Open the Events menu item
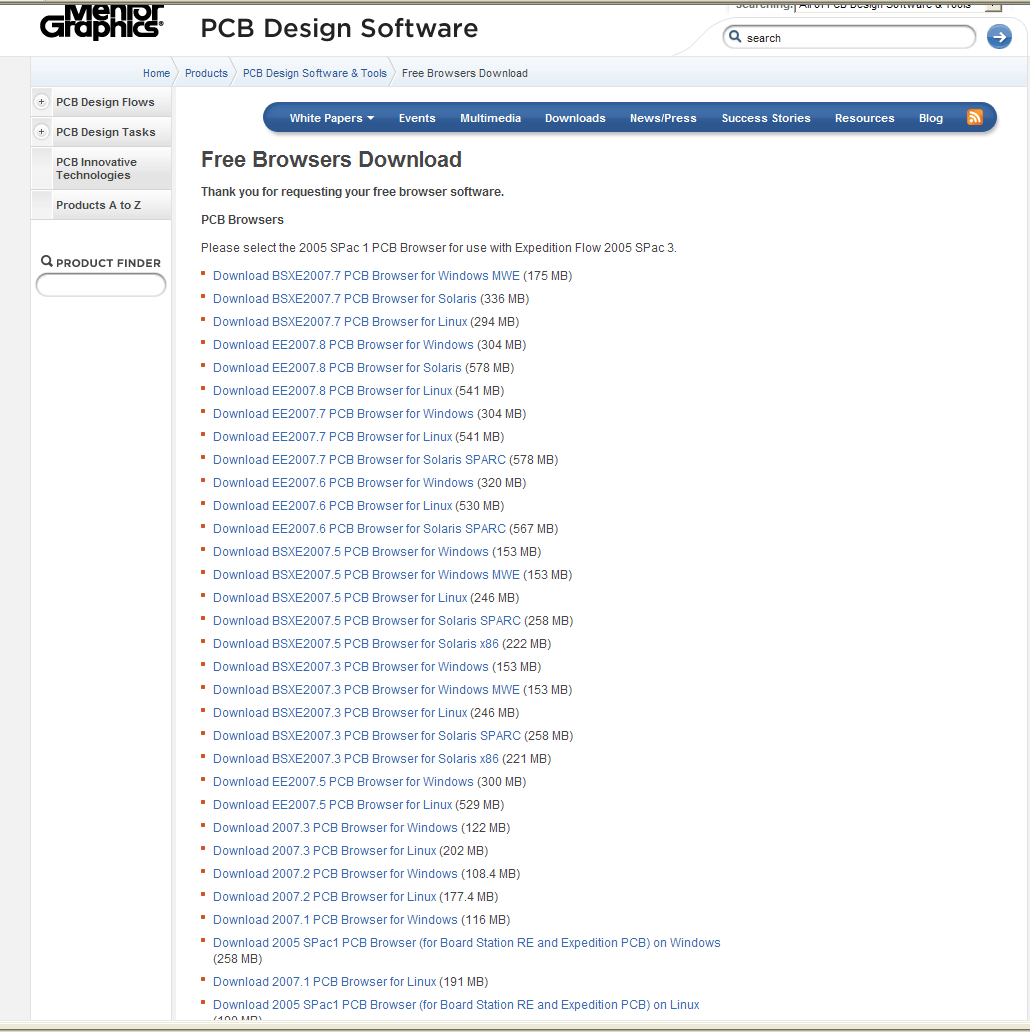Image resolution: width=1030 pixels, height=1032 pixels. pos(417,118)
